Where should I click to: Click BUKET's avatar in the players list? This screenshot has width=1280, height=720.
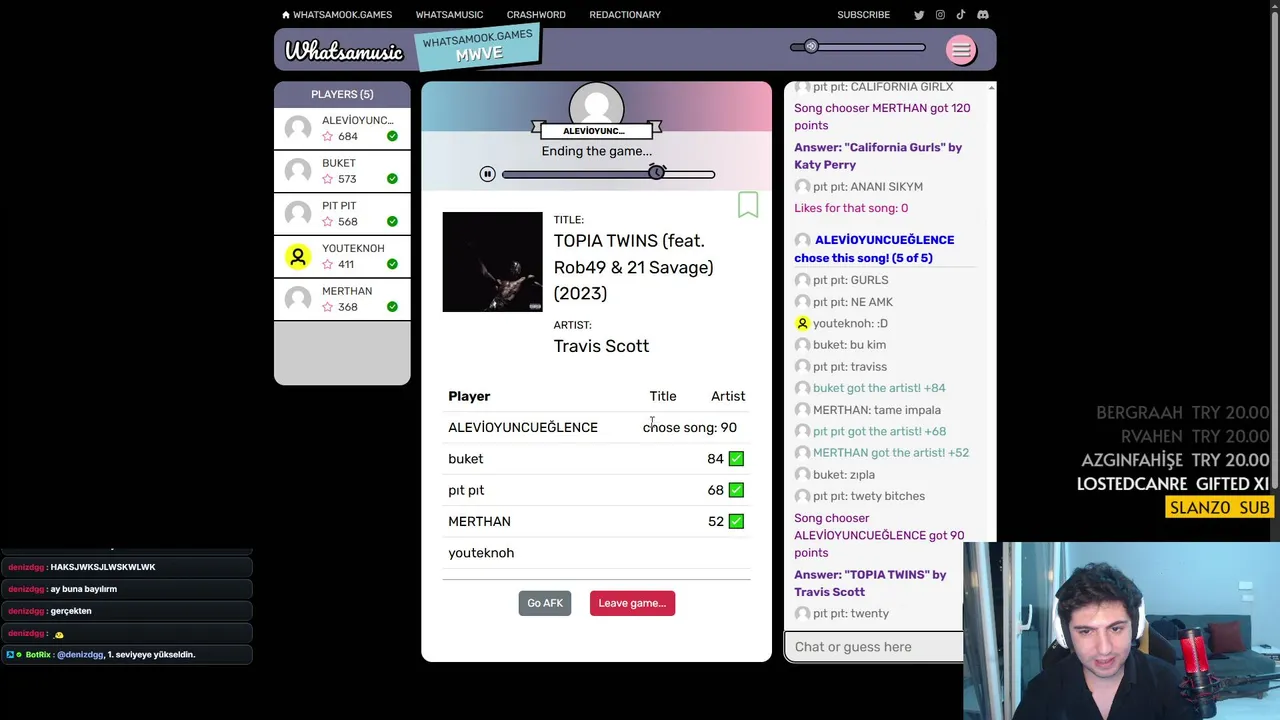(x=298, y=171)
